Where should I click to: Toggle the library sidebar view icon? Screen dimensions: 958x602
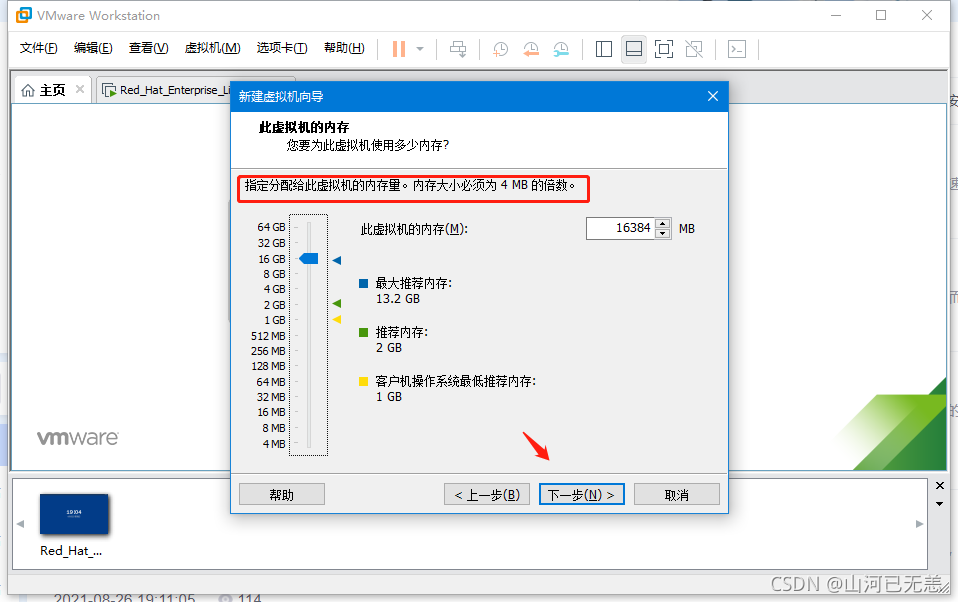pos(604,49)
